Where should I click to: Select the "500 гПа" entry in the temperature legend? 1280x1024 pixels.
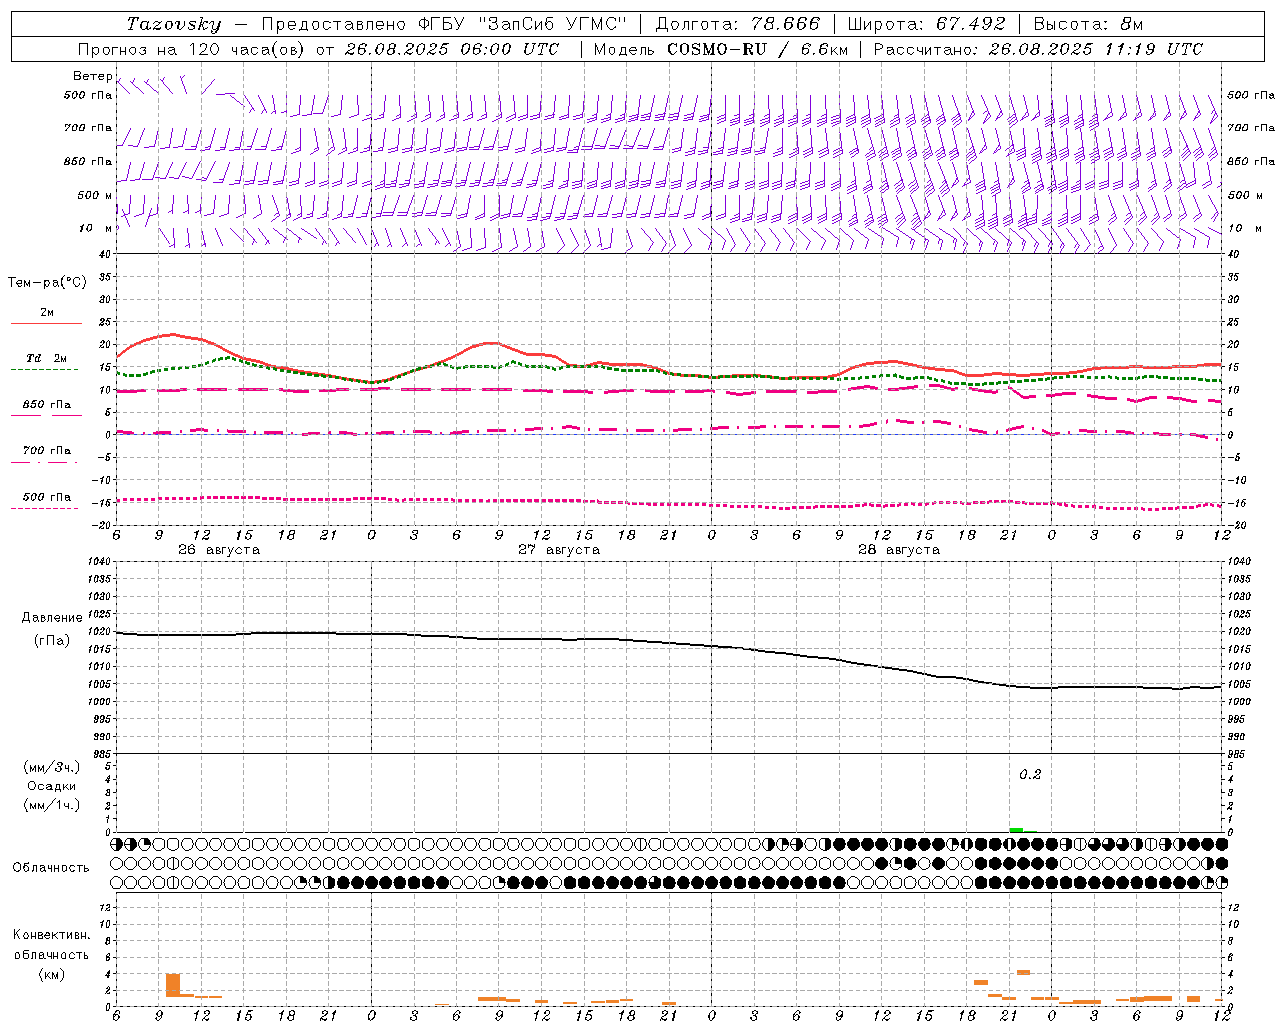46,497
